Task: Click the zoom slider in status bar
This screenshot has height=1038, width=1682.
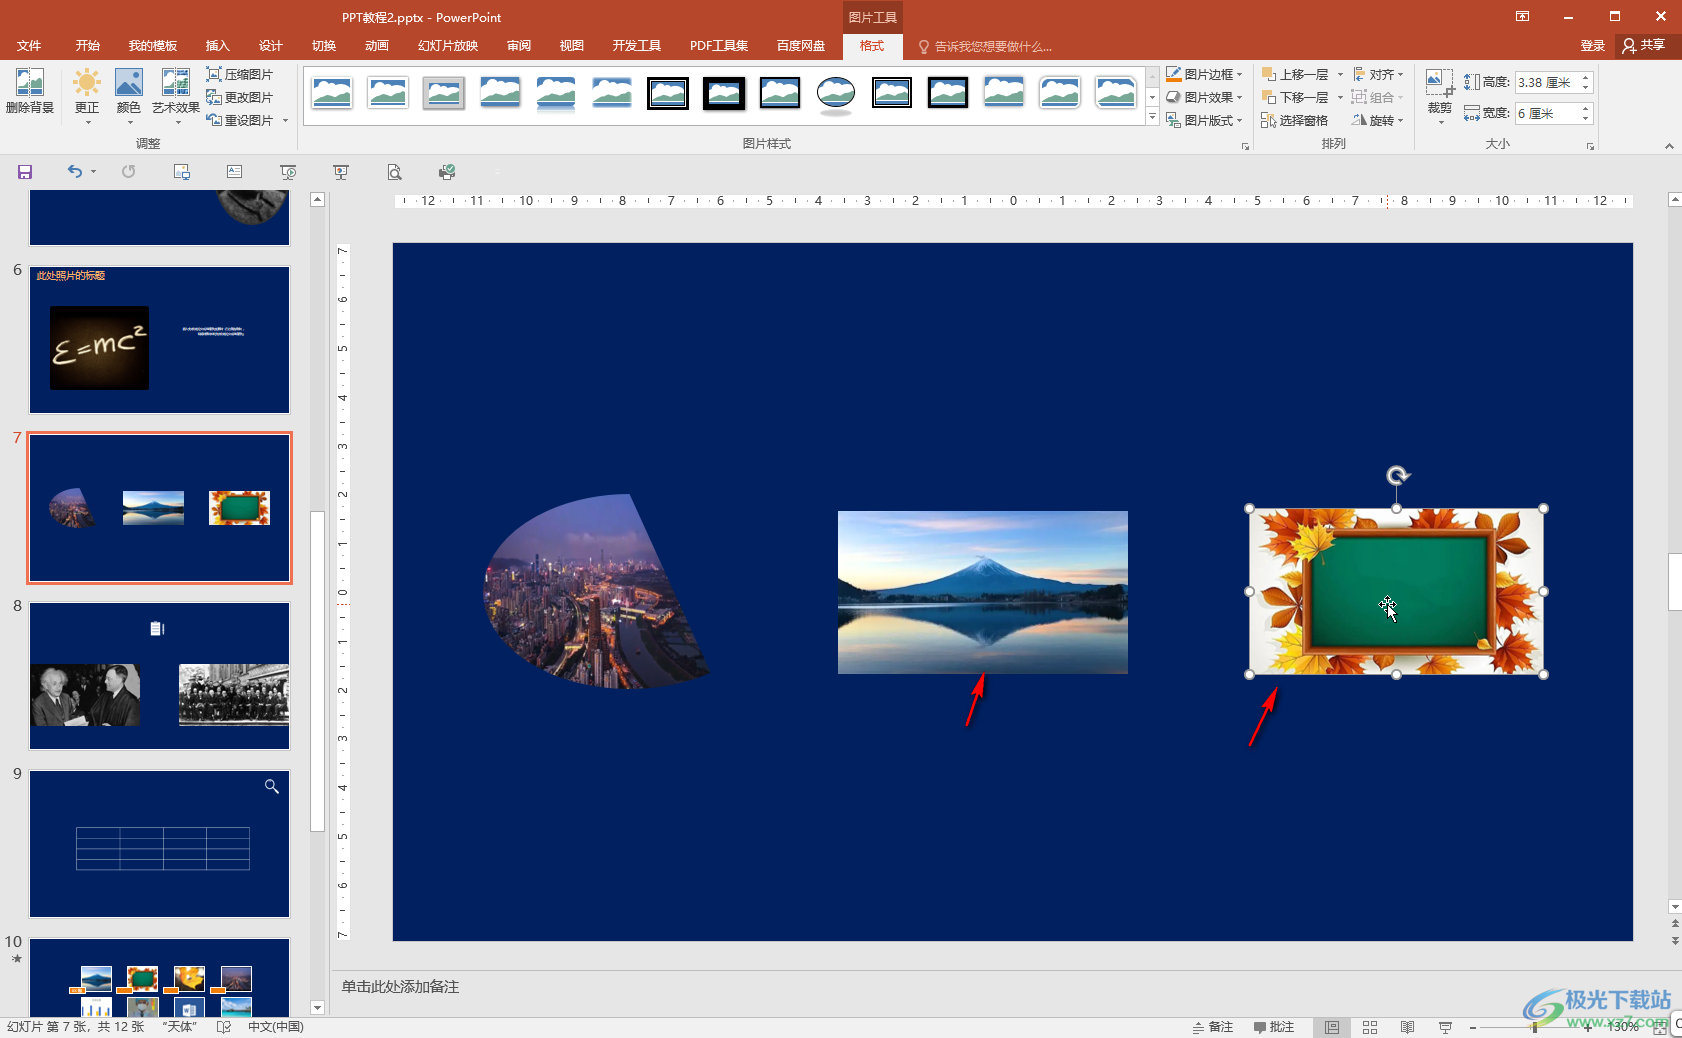Action: coord(1530,1027)
